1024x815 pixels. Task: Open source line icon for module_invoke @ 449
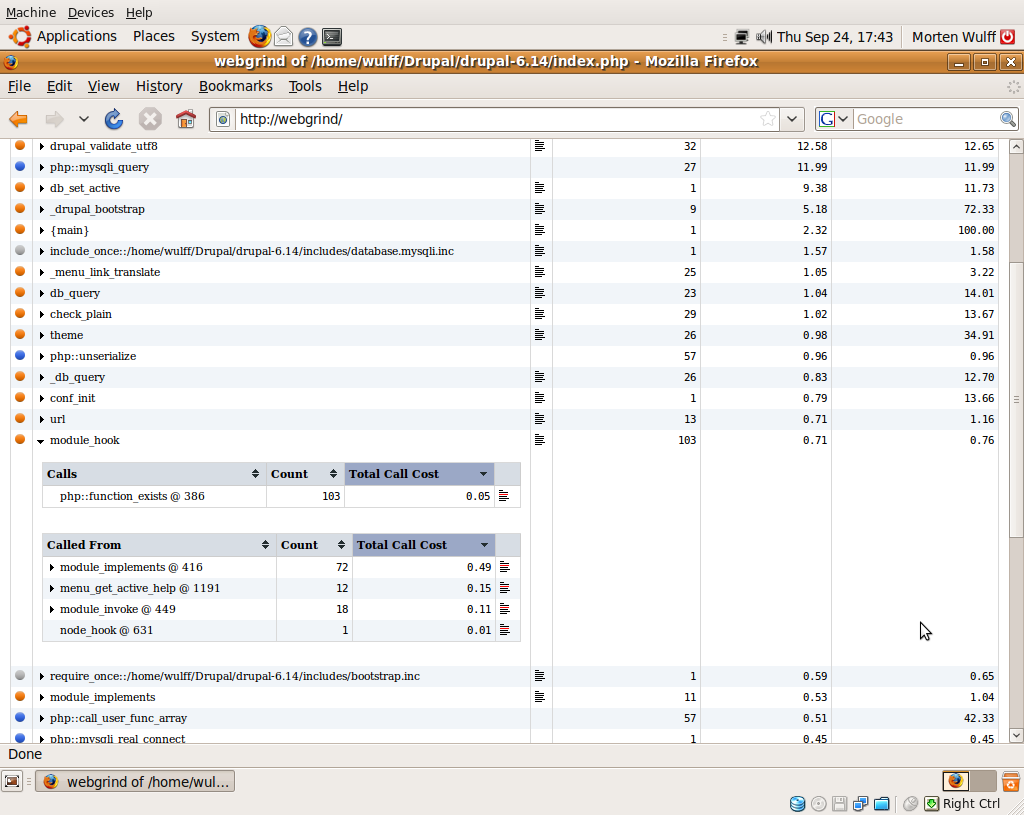tap(504, 609)
